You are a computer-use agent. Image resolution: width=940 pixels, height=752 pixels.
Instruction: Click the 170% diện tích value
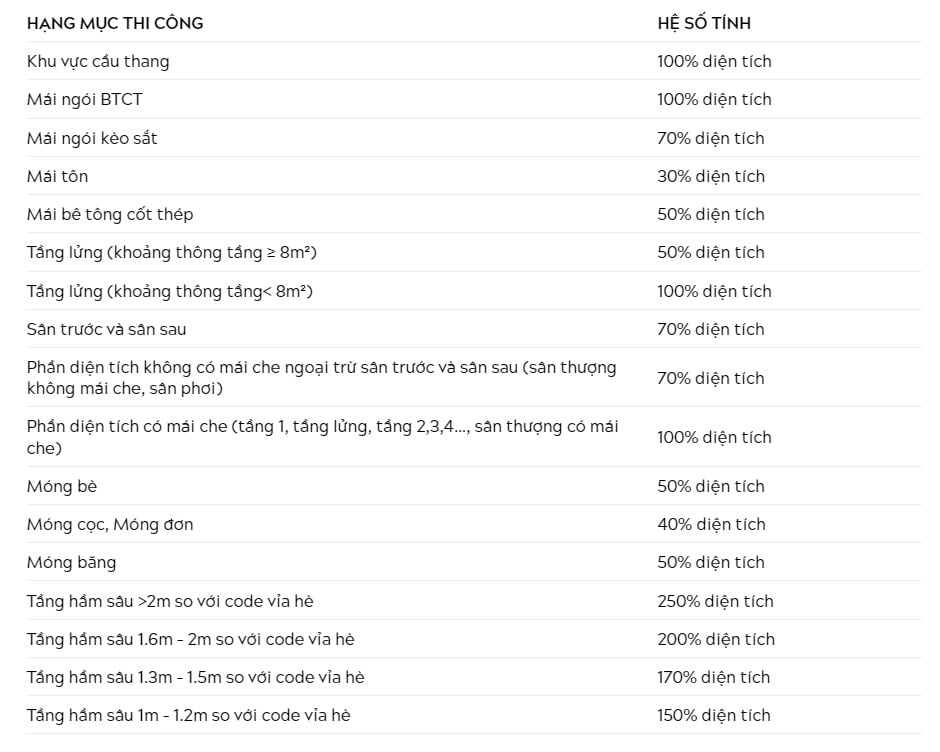coord(713,677)
